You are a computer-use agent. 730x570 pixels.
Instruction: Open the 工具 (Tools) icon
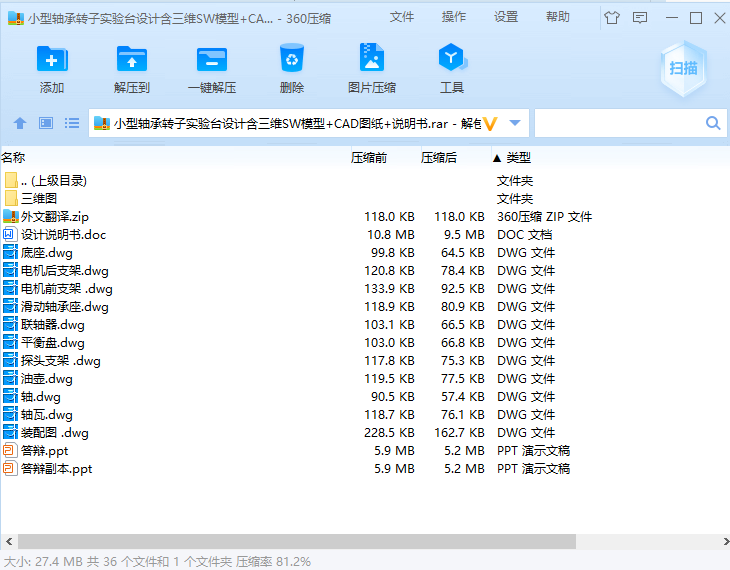coord(452,57)
